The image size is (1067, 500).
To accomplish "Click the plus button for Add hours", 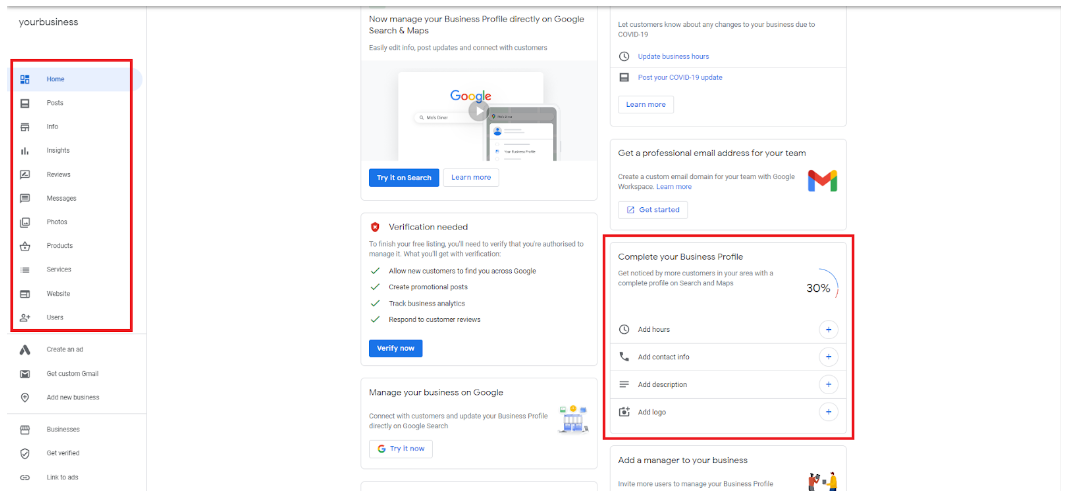I will (x=828, y=330).
